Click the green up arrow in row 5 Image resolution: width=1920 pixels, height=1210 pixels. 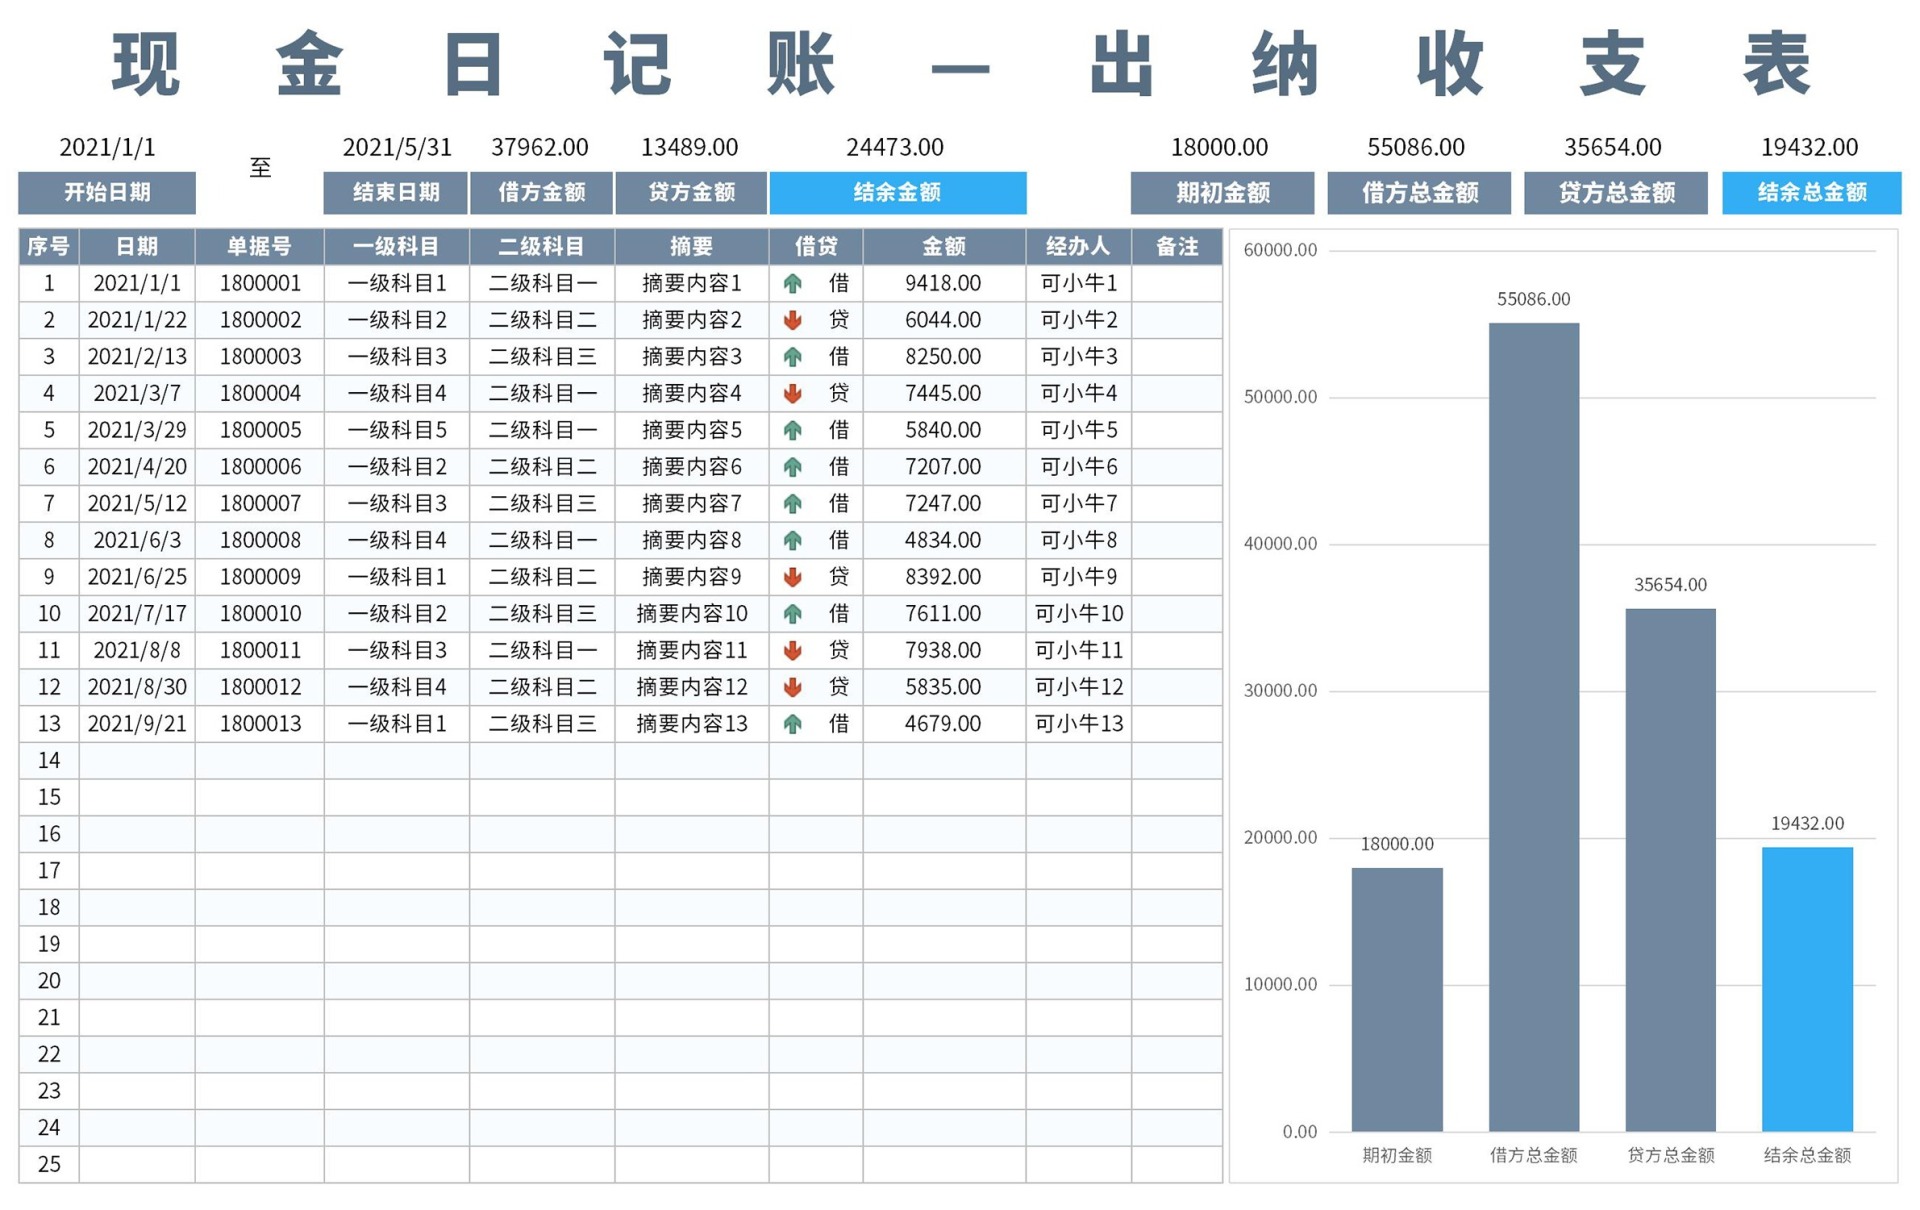(x=792, y=431)
